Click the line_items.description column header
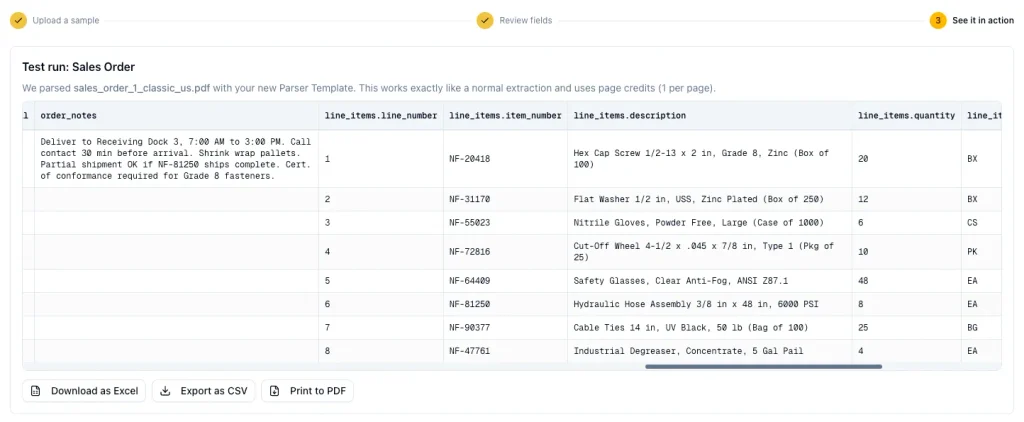The width and height of the screenshot is (1024, 422). coord(710,116)
